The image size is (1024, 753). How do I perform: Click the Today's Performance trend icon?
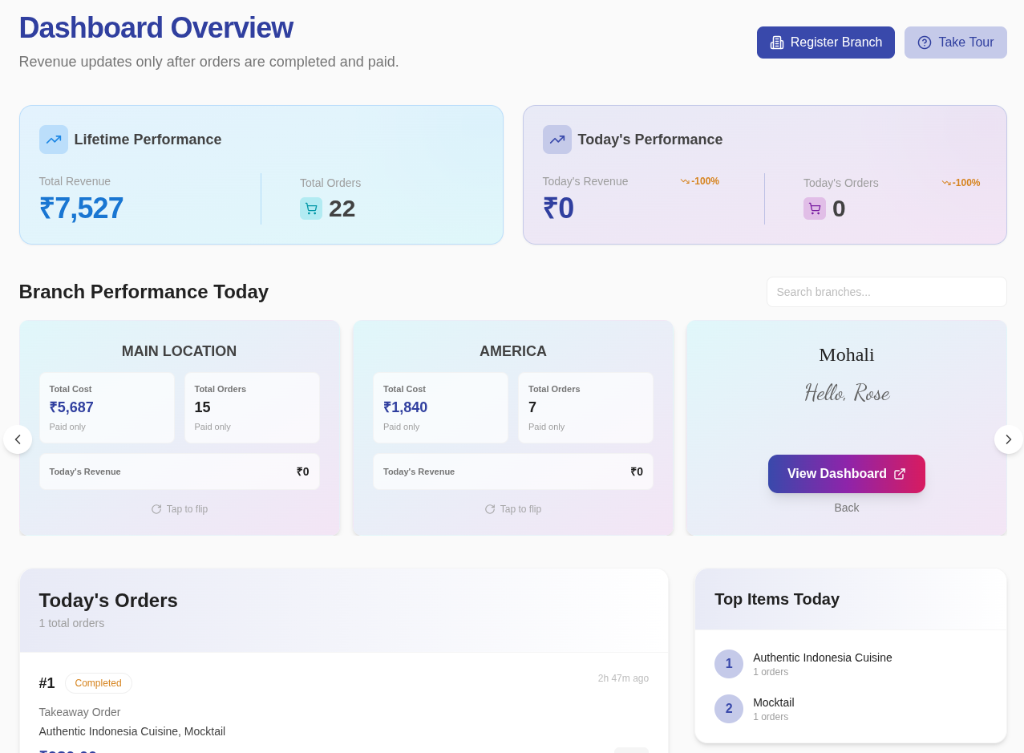(557, 140)
